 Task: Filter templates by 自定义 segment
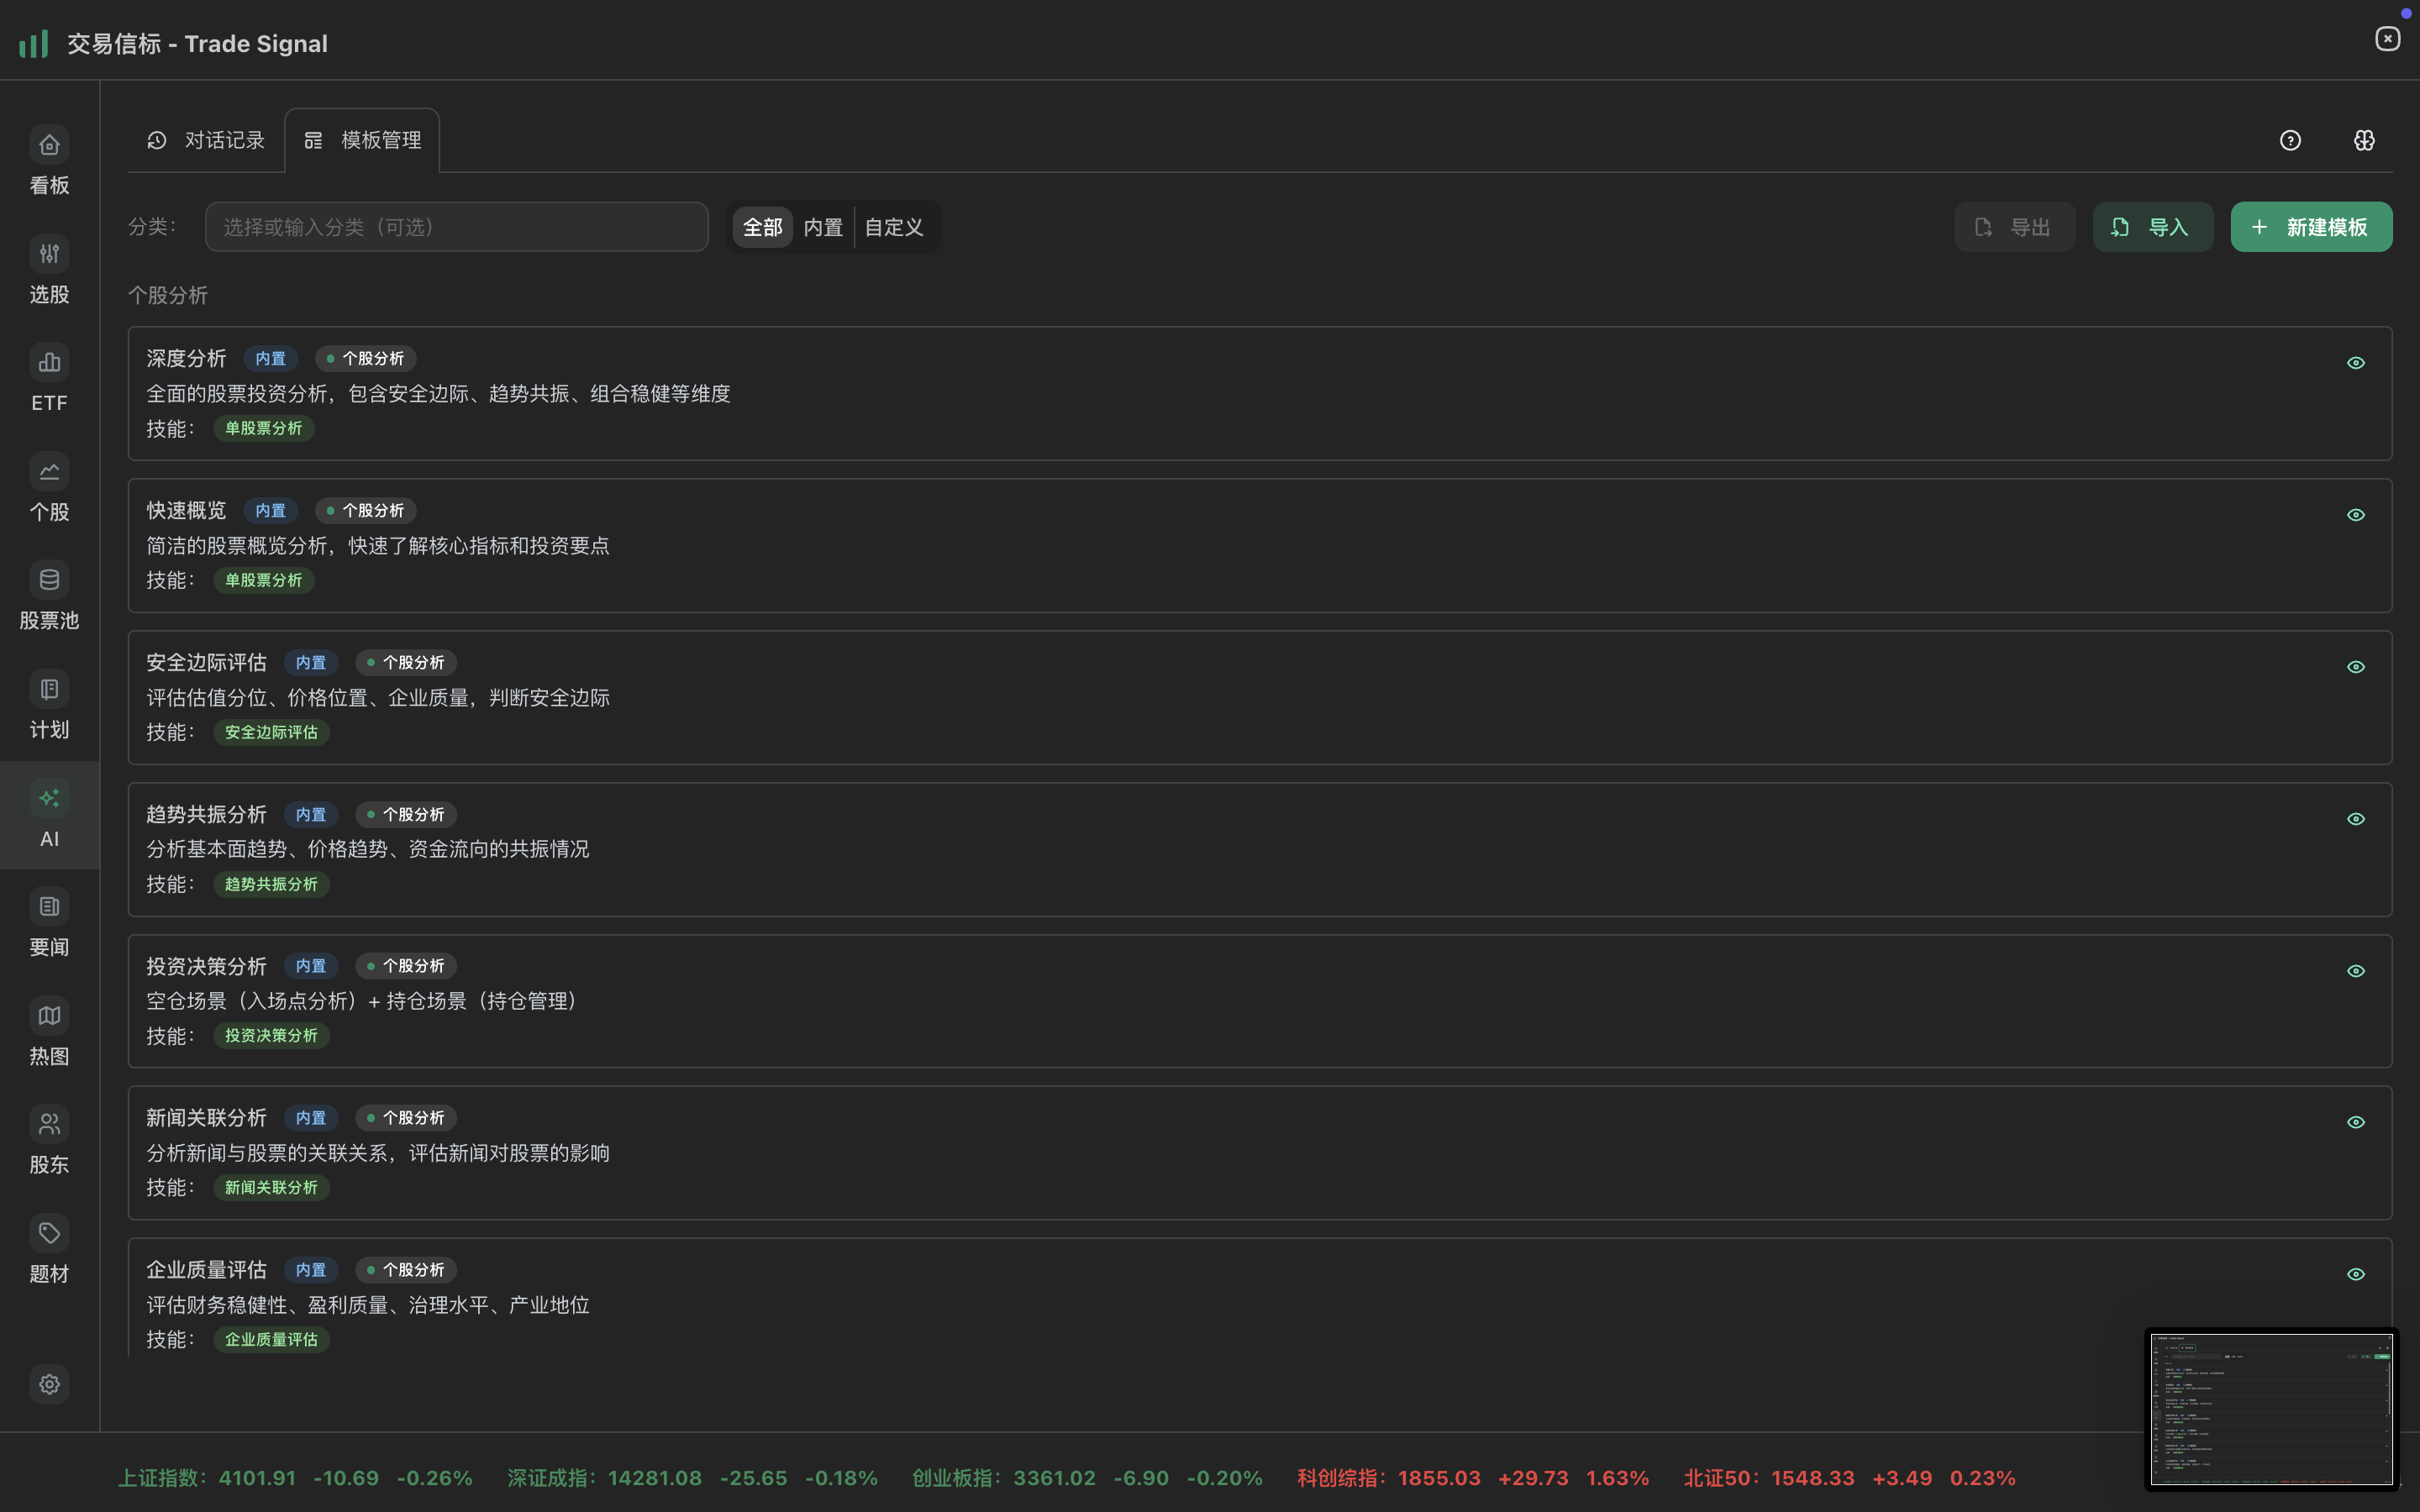(x=893, y=228)
